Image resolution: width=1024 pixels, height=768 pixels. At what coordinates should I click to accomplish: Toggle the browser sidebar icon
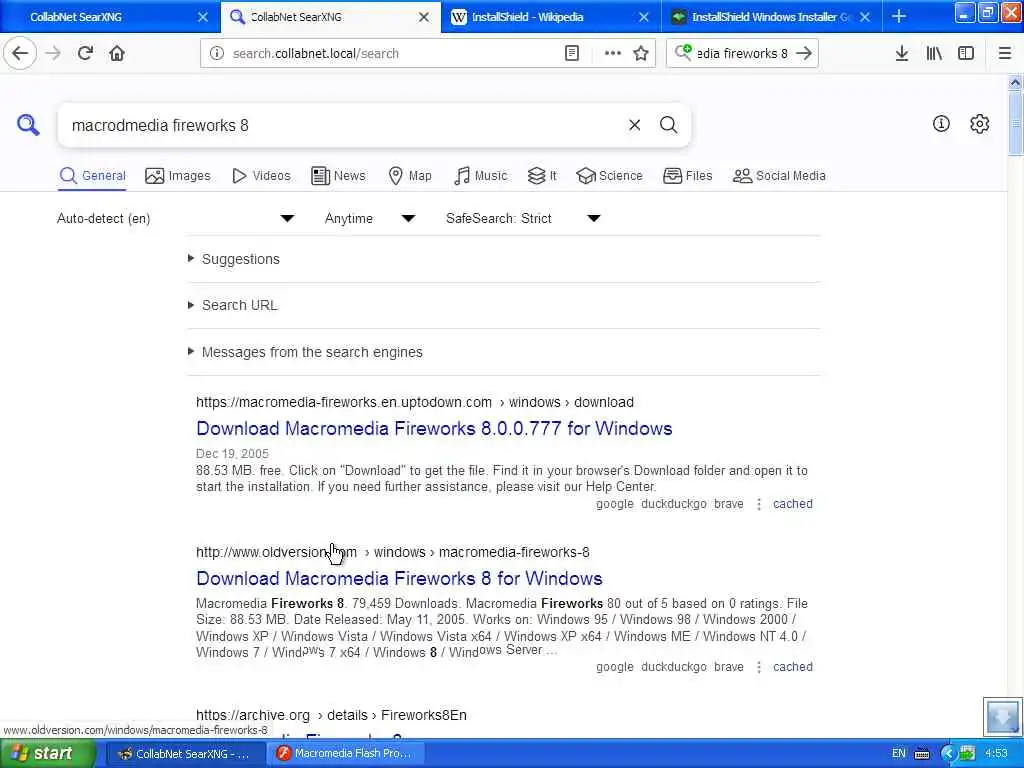pyautogui.click(x=966, y=53)
